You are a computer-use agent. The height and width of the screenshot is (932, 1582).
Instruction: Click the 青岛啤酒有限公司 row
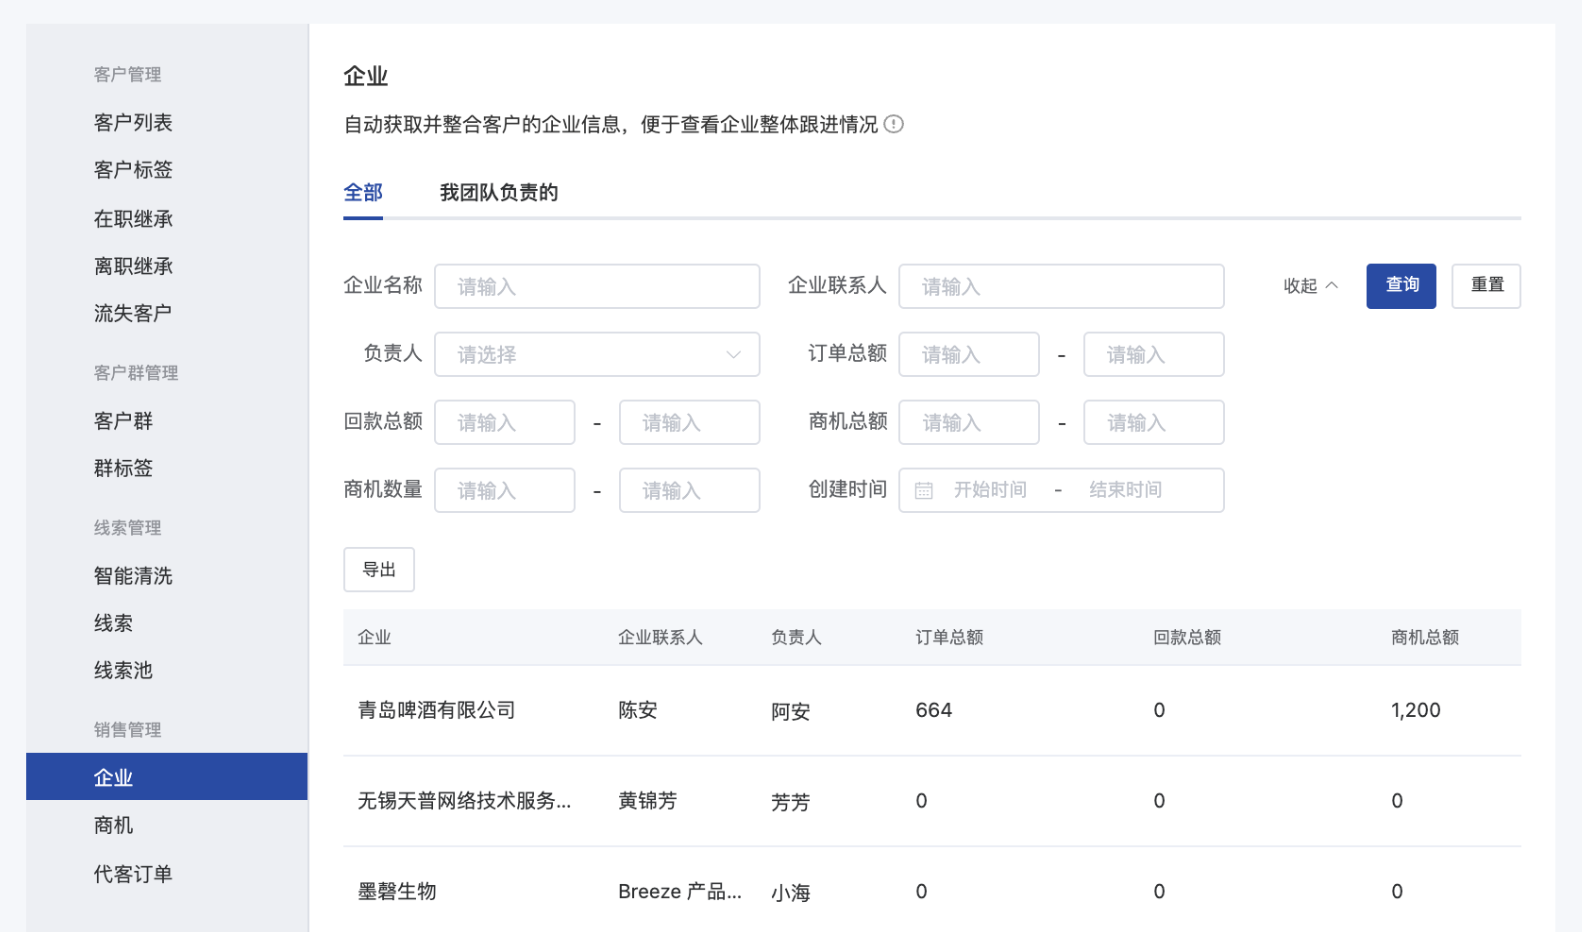coord(932,710)
